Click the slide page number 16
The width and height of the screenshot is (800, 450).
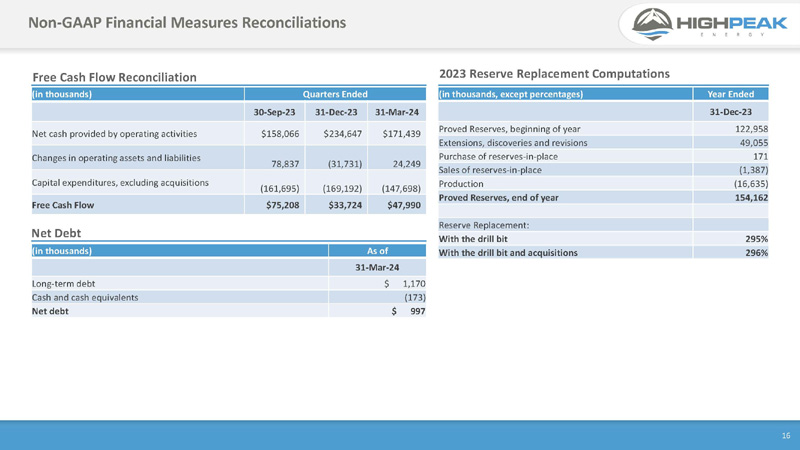(785, 436)
